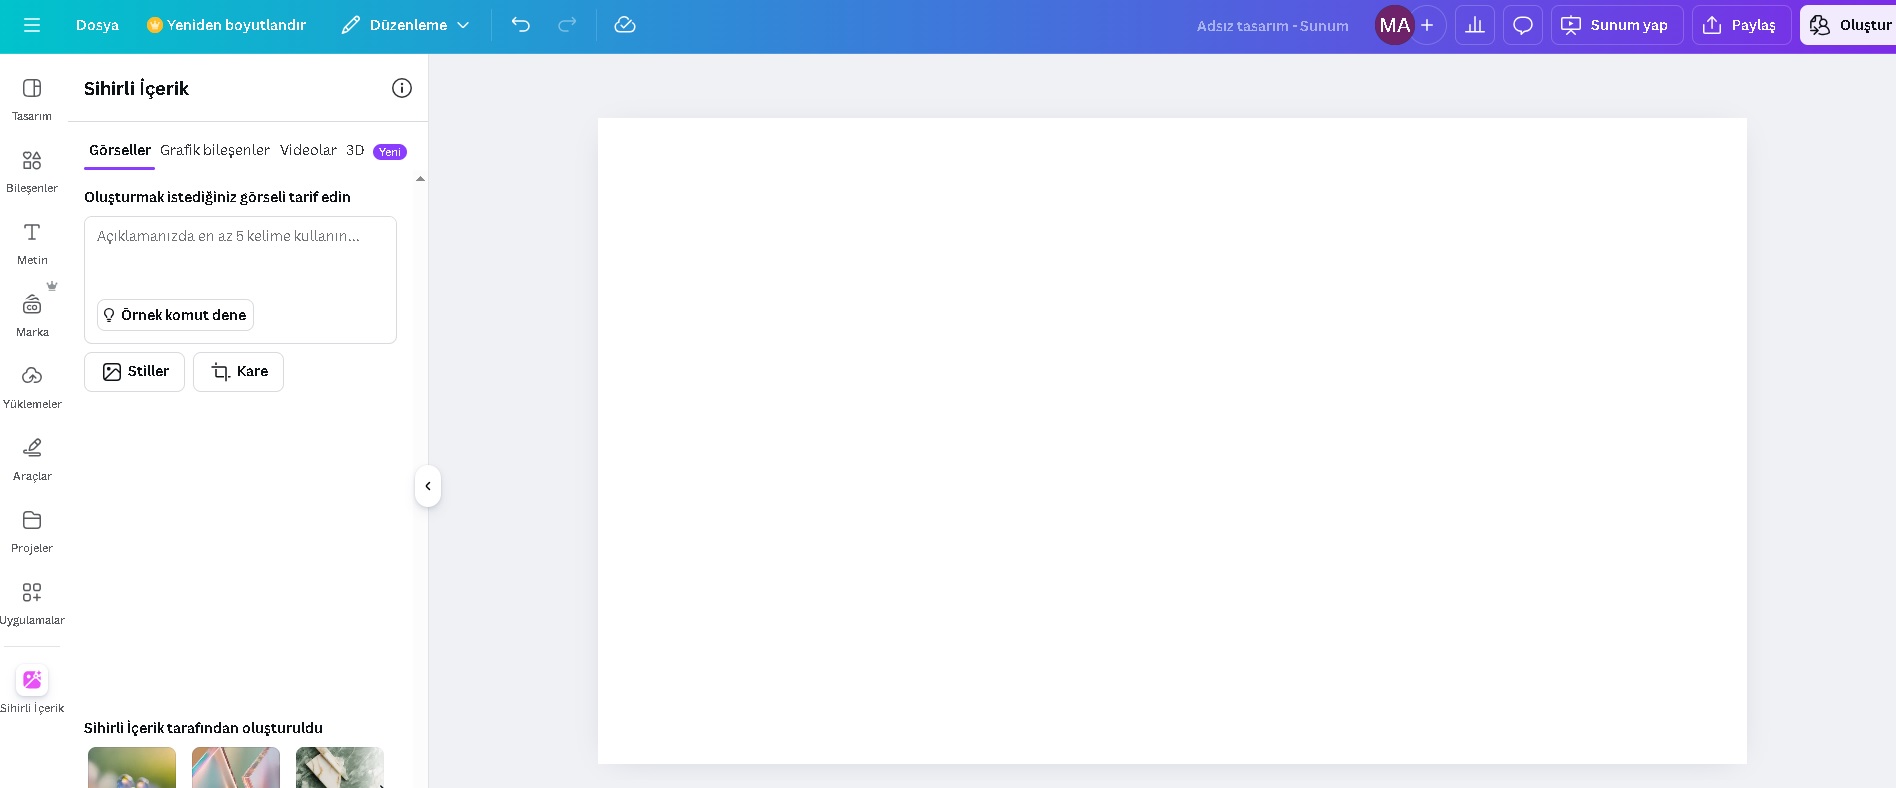Screen dimensions: 1896x788
Task: Open the comments speech bubble icon
Action: [1523, 25]
